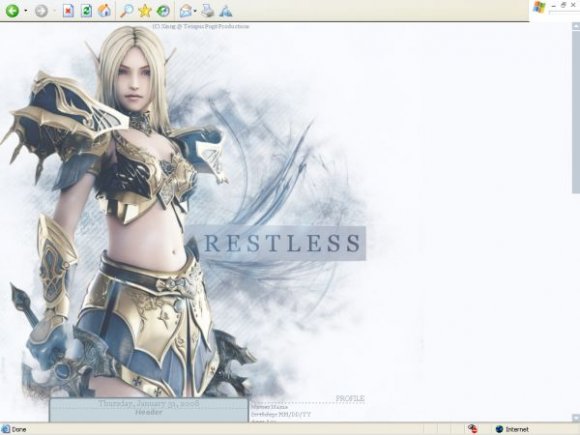Click the vertical scrollbar thumb
The width and height of the screenshot is (580, 435).
pyautogui.click(x=576, y=112)
